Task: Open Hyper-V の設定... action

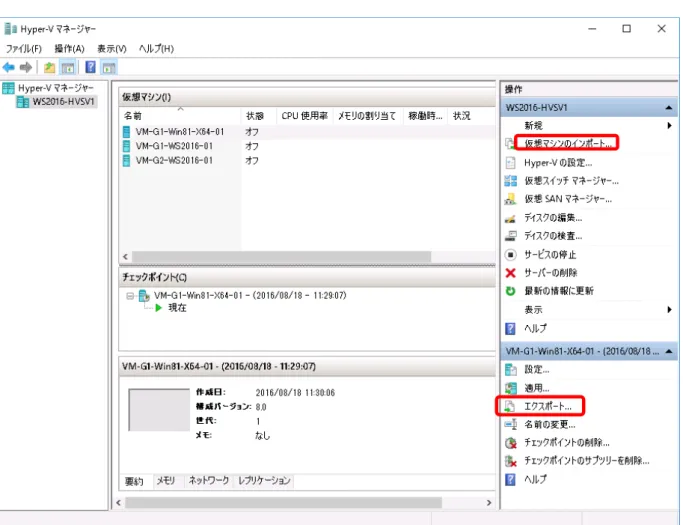Action: (558, 163)
